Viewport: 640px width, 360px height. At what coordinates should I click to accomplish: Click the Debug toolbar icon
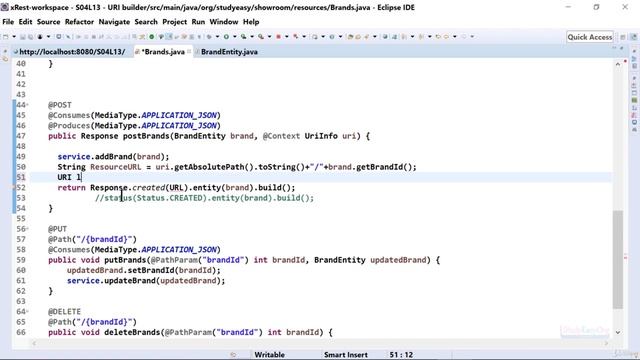pos(209,37)
